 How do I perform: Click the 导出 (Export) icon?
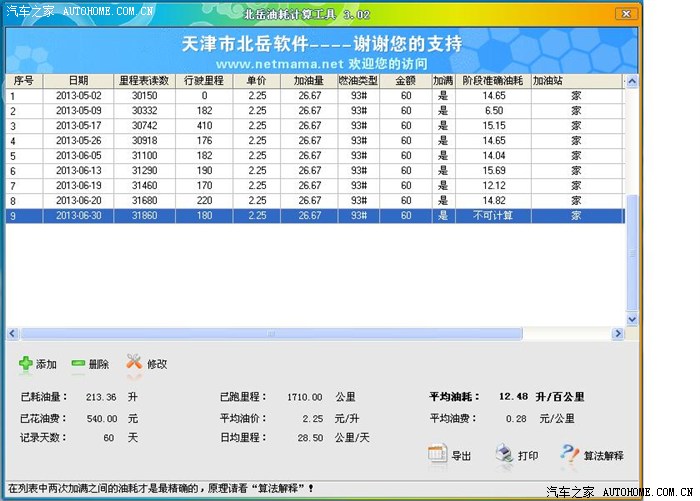point(438,455)
